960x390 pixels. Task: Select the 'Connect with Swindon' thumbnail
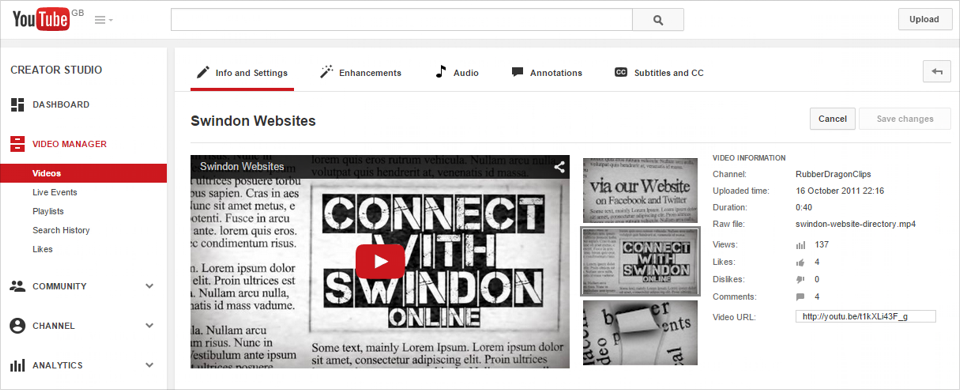click(x=640, y=261)
